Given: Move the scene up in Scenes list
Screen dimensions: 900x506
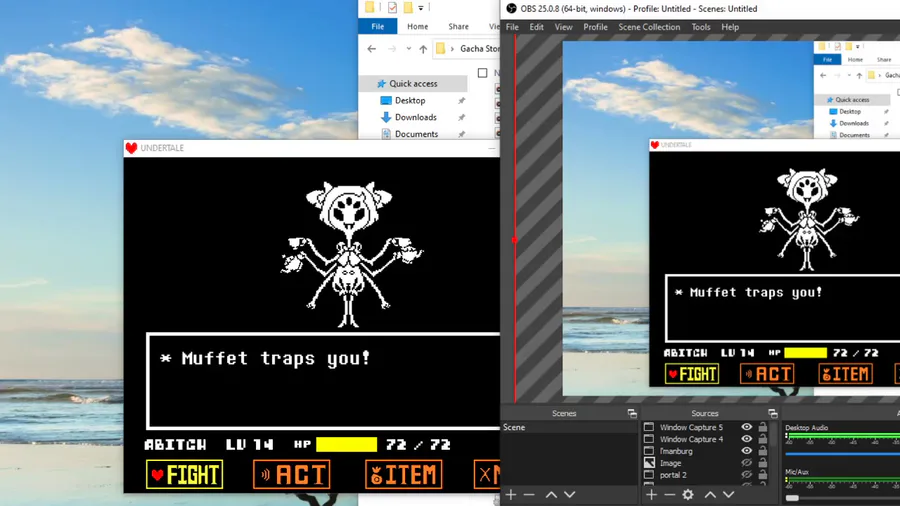Looking at the screenshot, I should (x=551, y=495).
